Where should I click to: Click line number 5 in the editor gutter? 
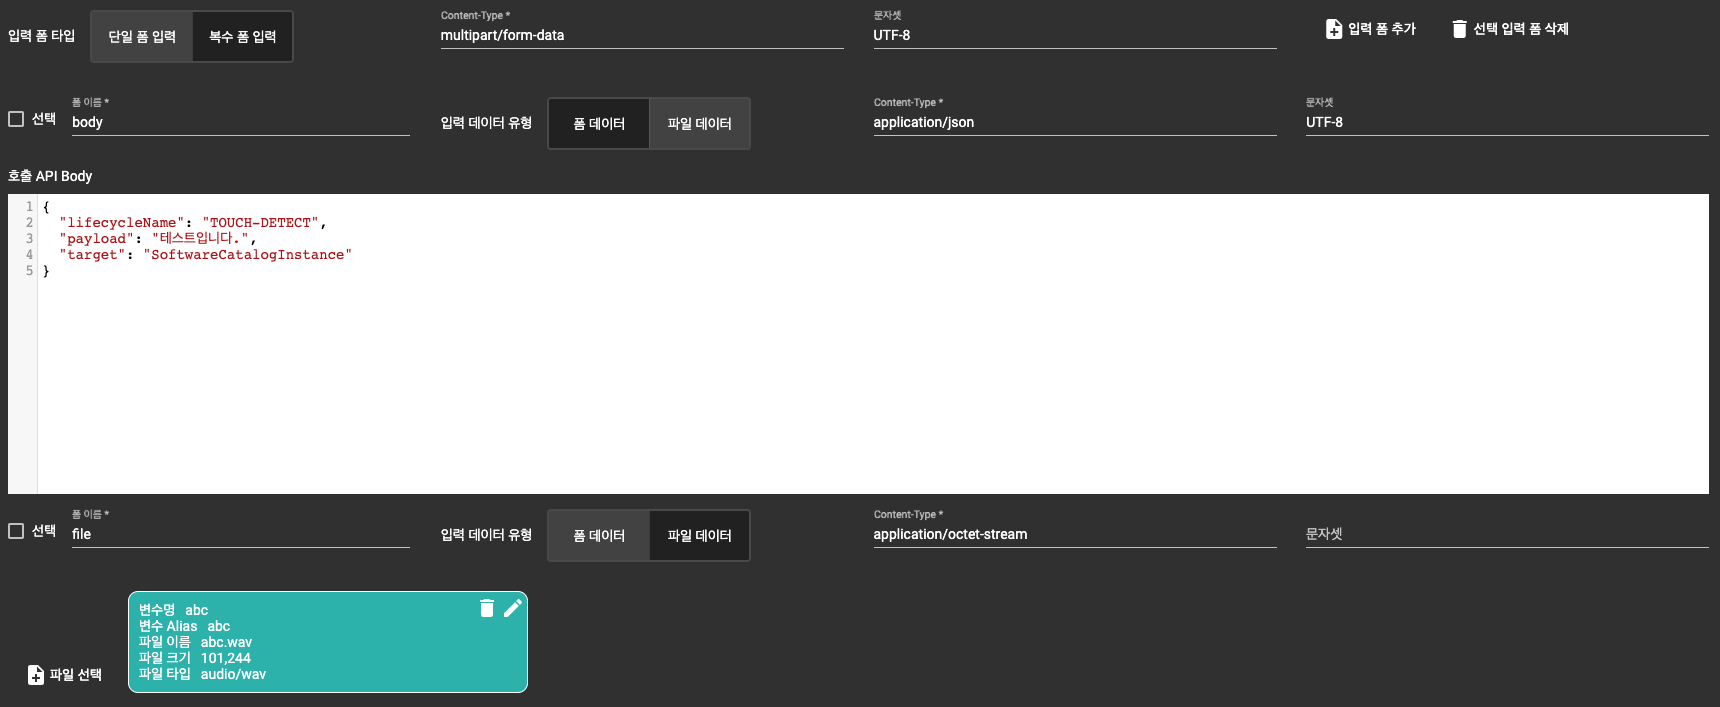click(x=29, y=271)
